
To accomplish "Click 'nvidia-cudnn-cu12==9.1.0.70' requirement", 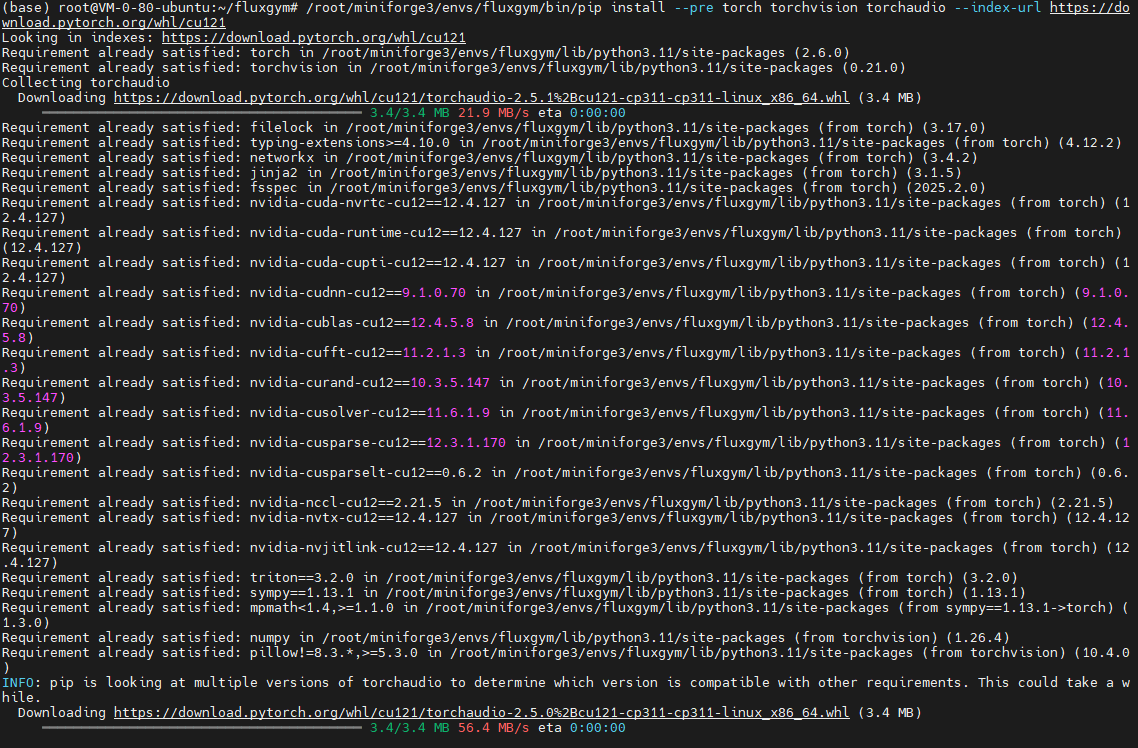I will pyautogui.click(x=358, y=292).
